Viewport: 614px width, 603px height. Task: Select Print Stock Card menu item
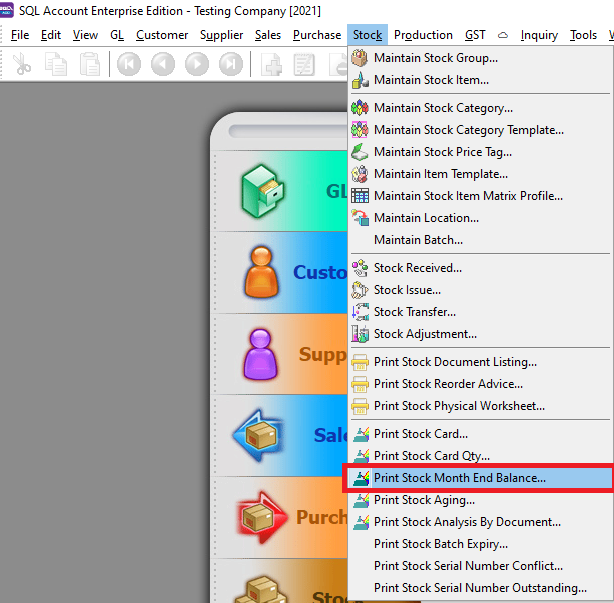420,434
